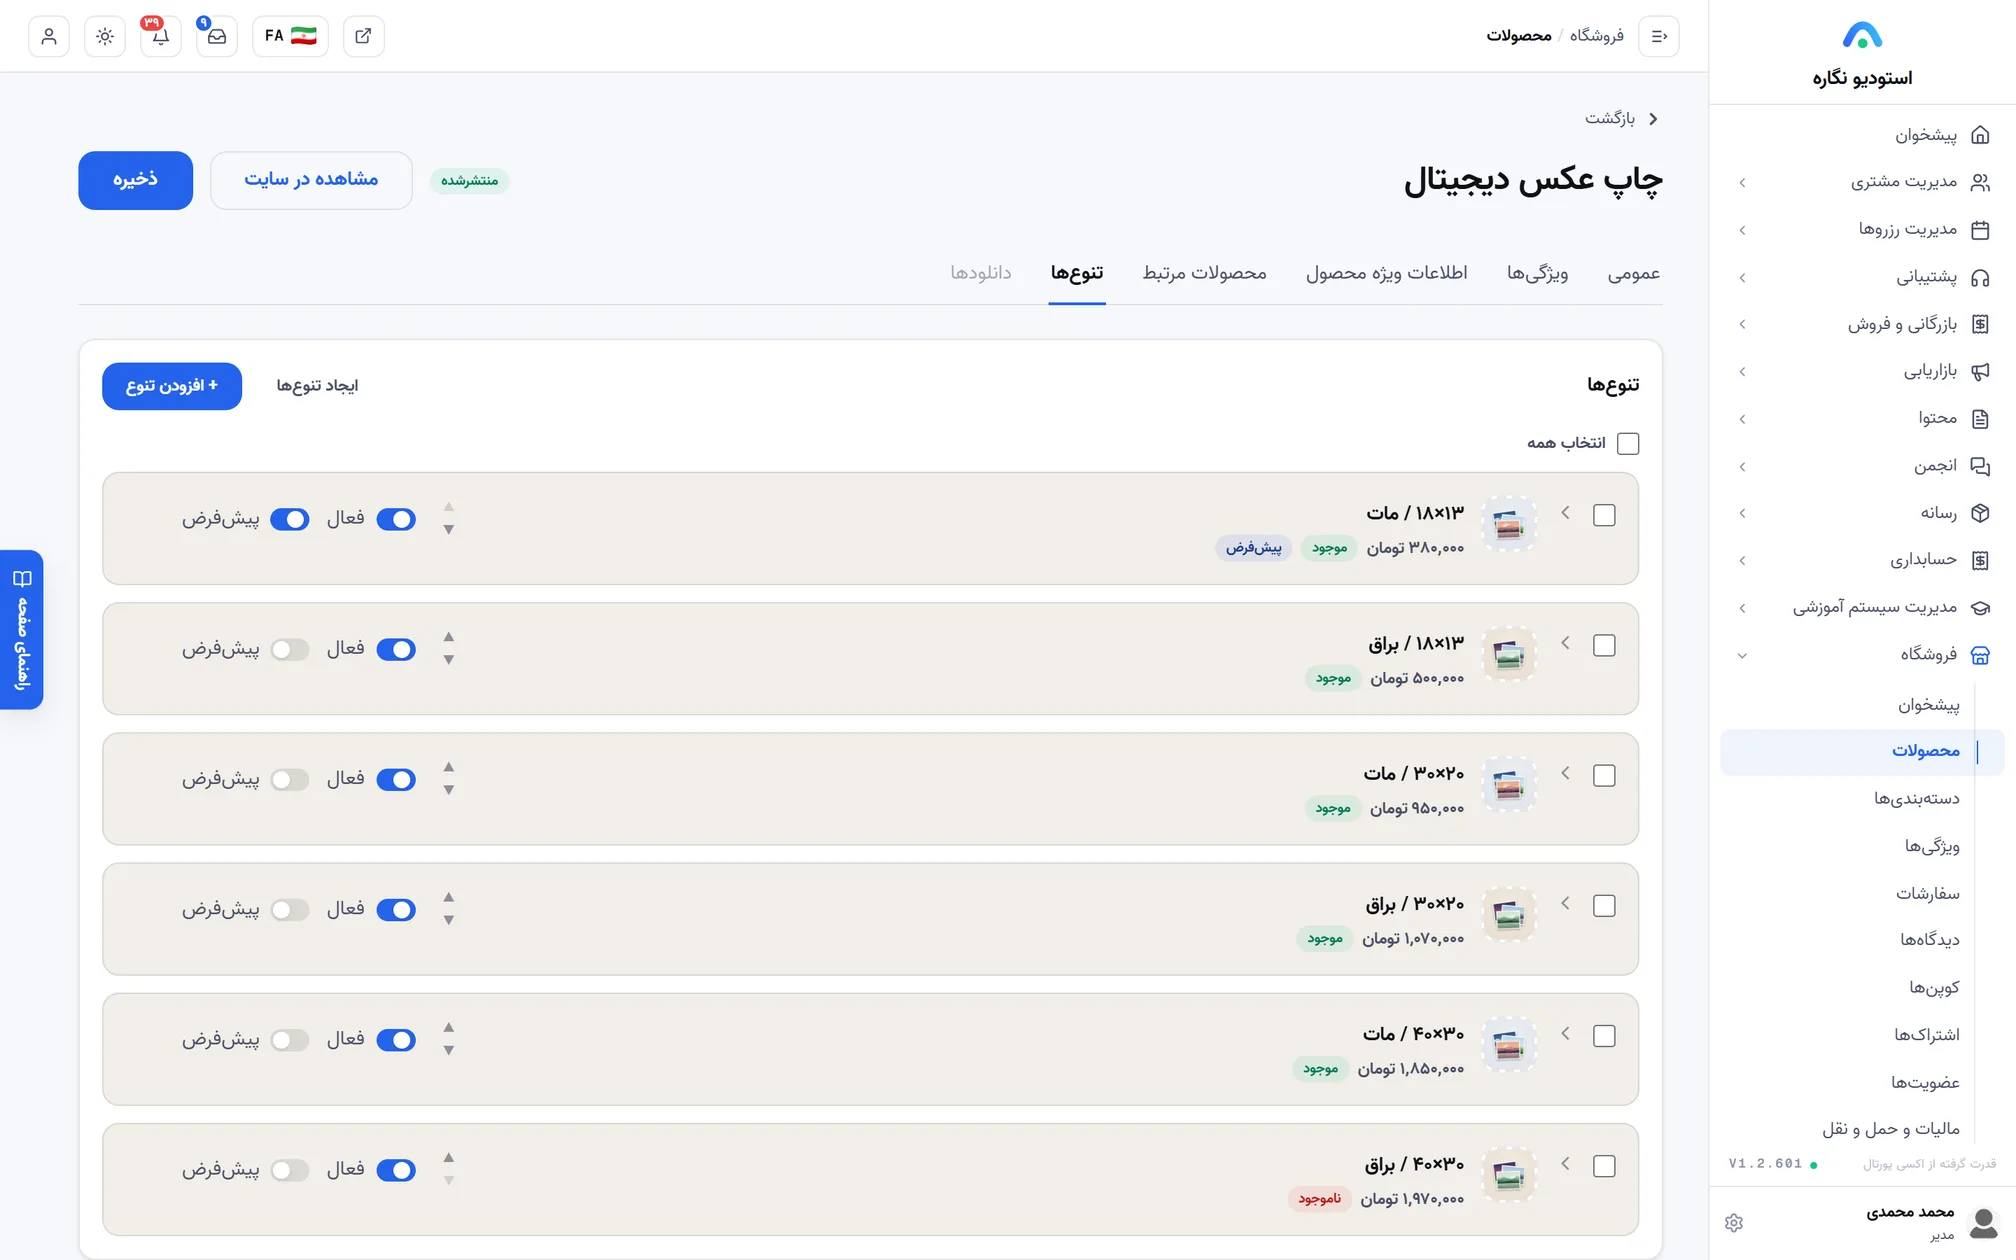Click the مدیریت رزروها calendar icon

point(1980,230)
